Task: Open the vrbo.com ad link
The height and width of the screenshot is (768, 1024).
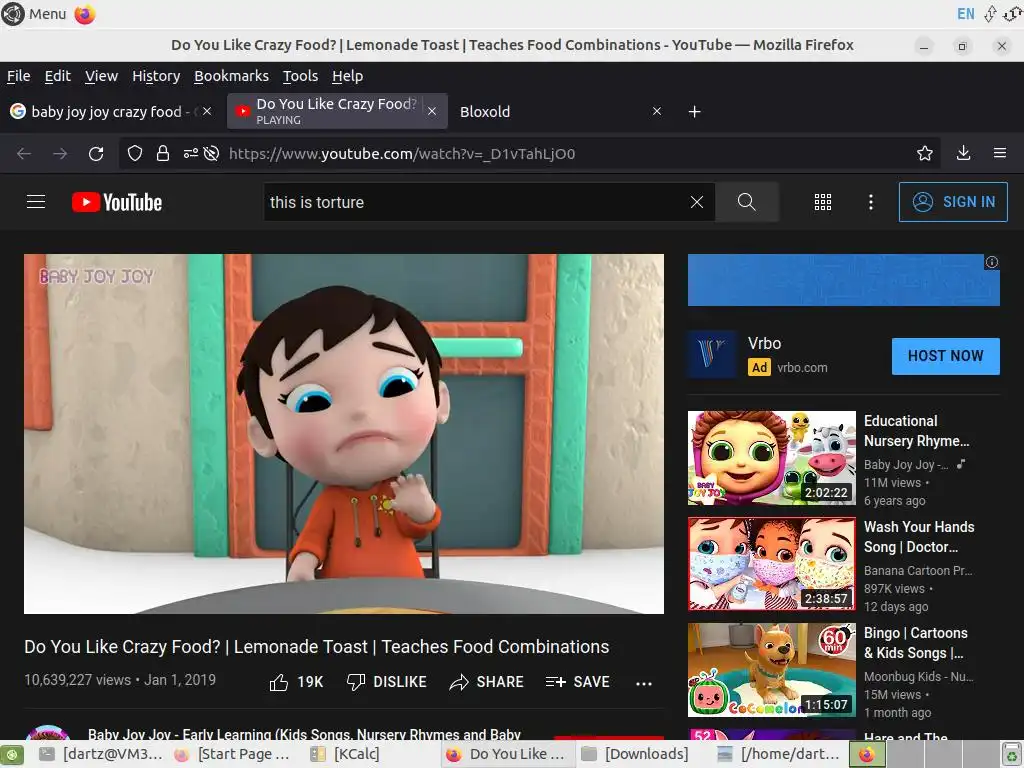Action: [x=802, y=368]
